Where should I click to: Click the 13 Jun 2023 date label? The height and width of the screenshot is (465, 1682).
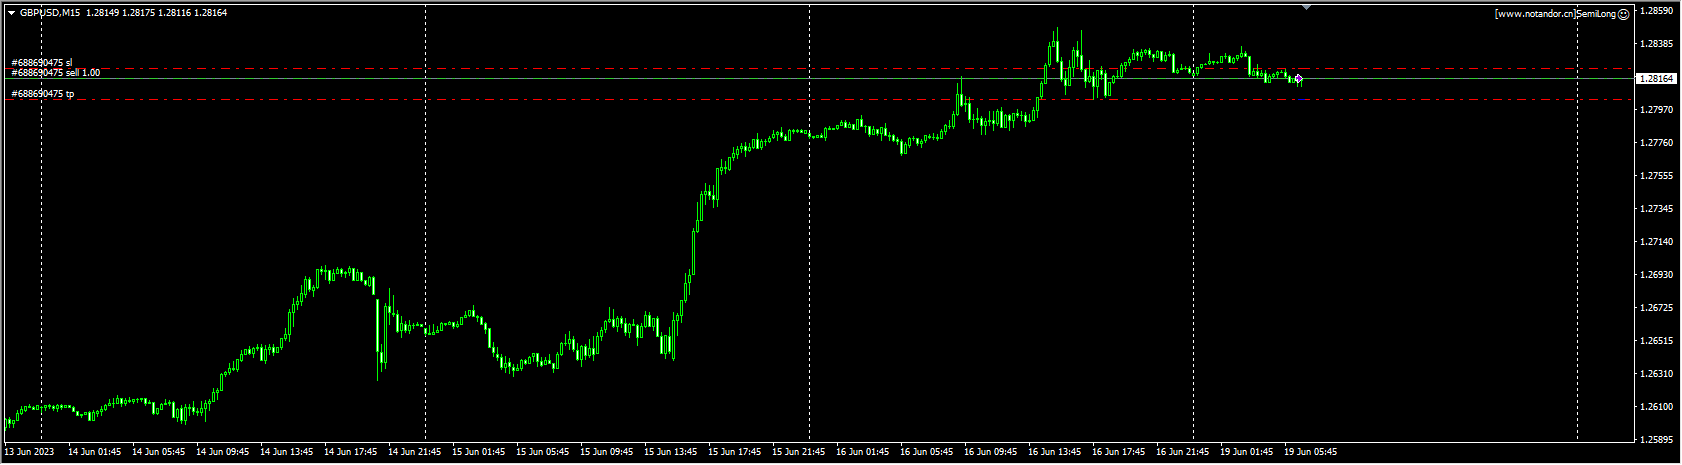coord(30,452)
